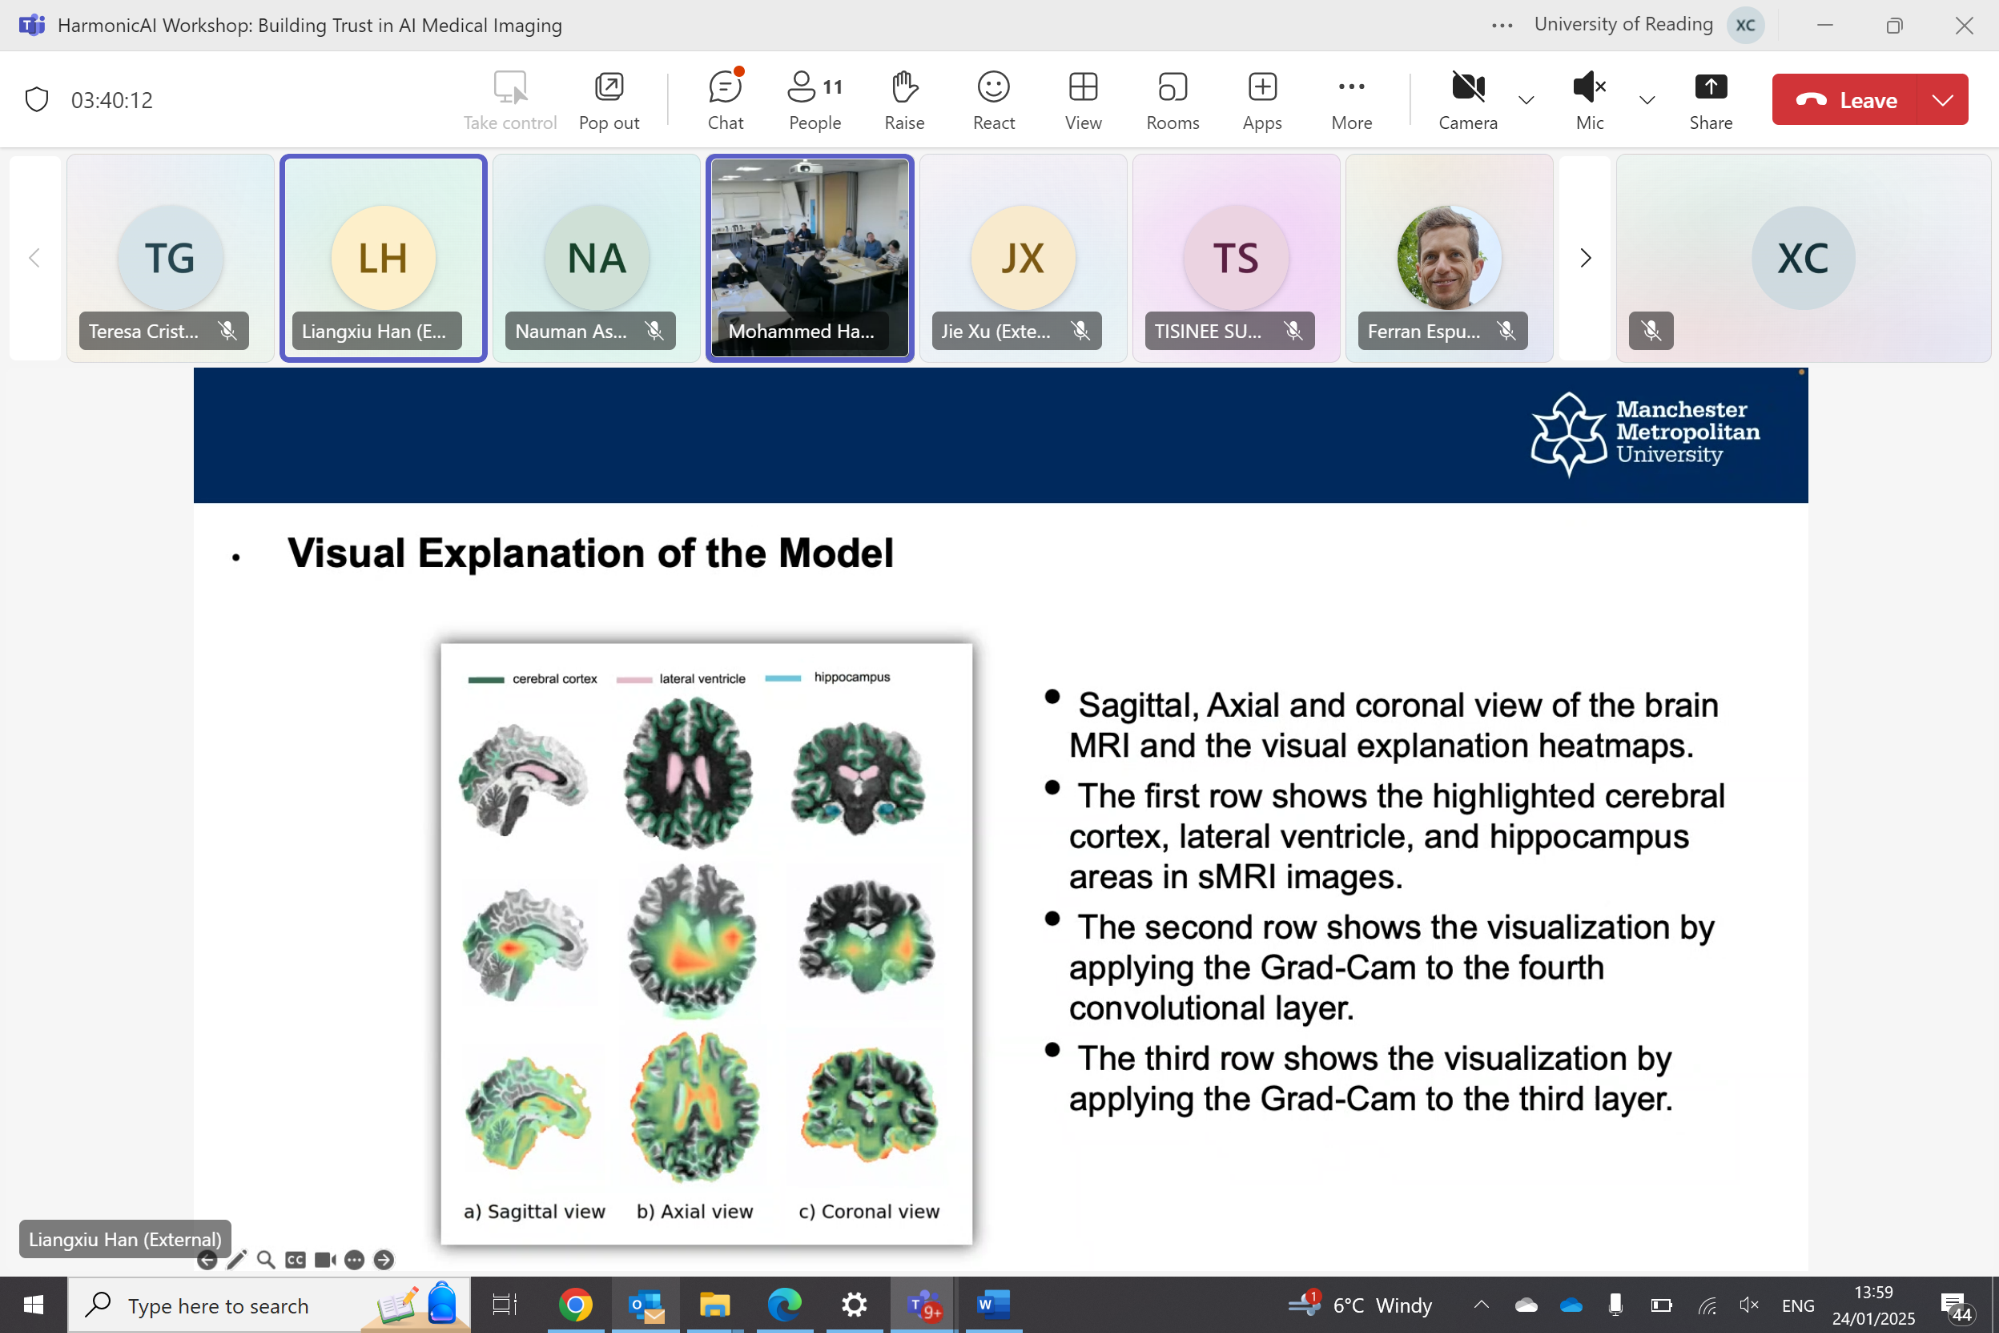This screenshot has height=1333, width=1999.
Task: Open Task View on taskbar
Action: pos(504,1305)
